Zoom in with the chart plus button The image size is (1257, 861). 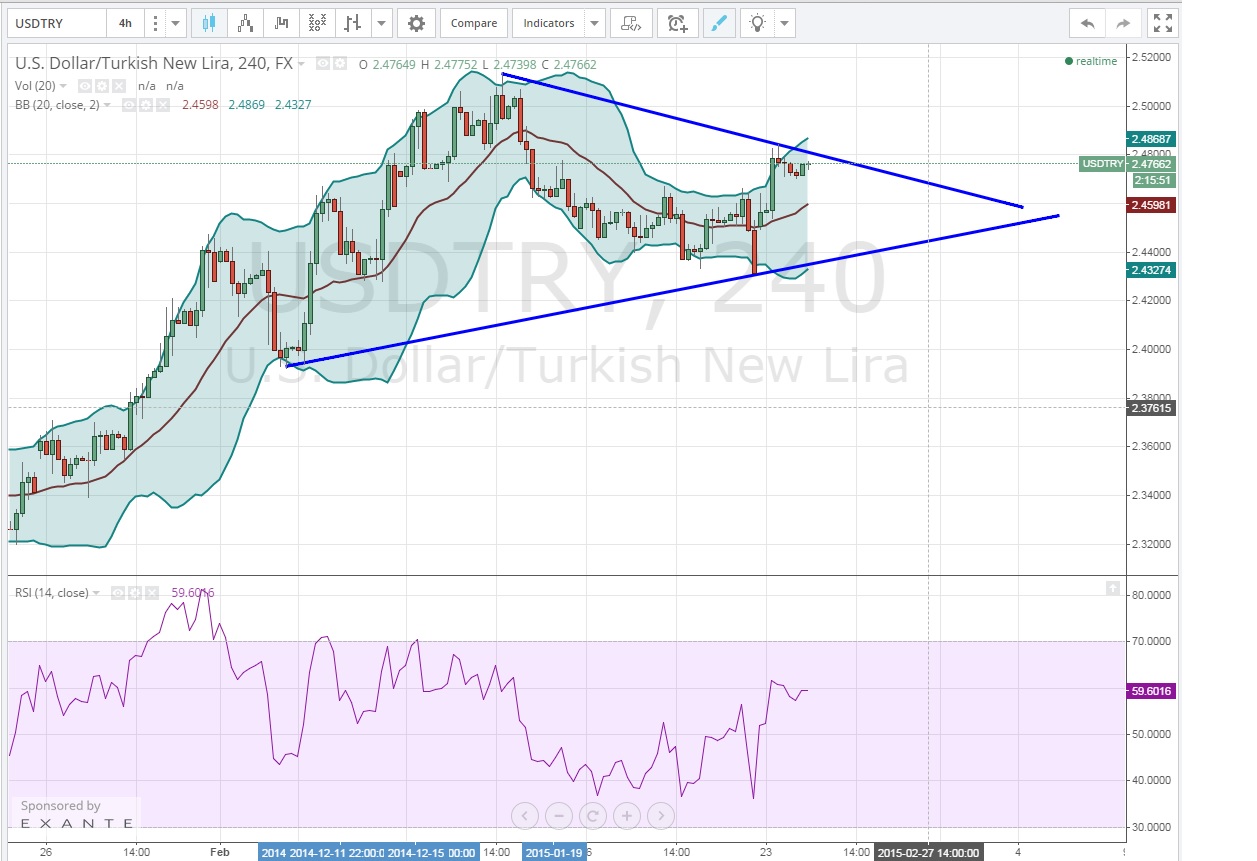626,816
